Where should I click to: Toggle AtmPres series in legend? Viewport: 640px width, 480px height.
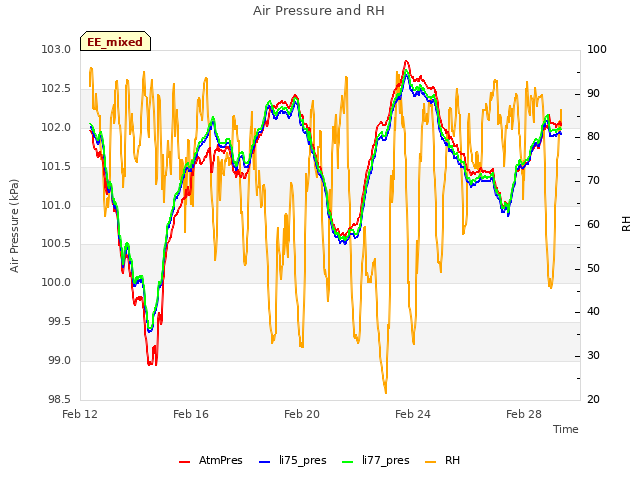(x=211, y=460)
